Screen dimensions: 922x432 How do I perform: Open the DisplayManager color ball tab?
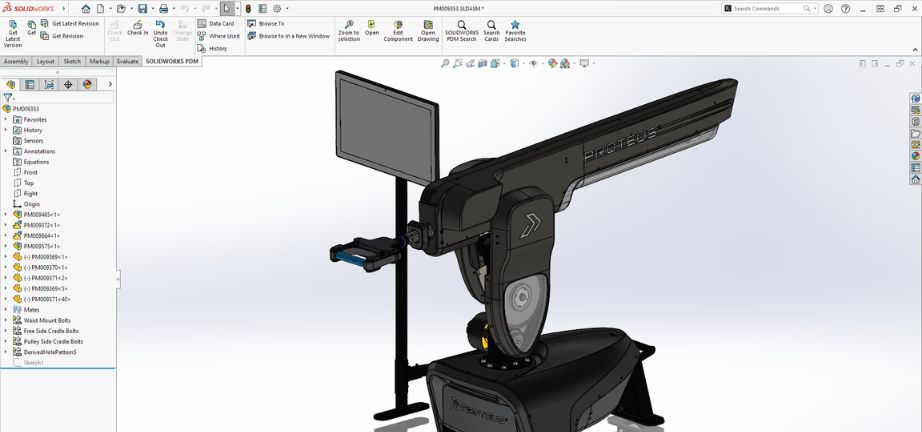pyautogui.click(x=88, y=85)
